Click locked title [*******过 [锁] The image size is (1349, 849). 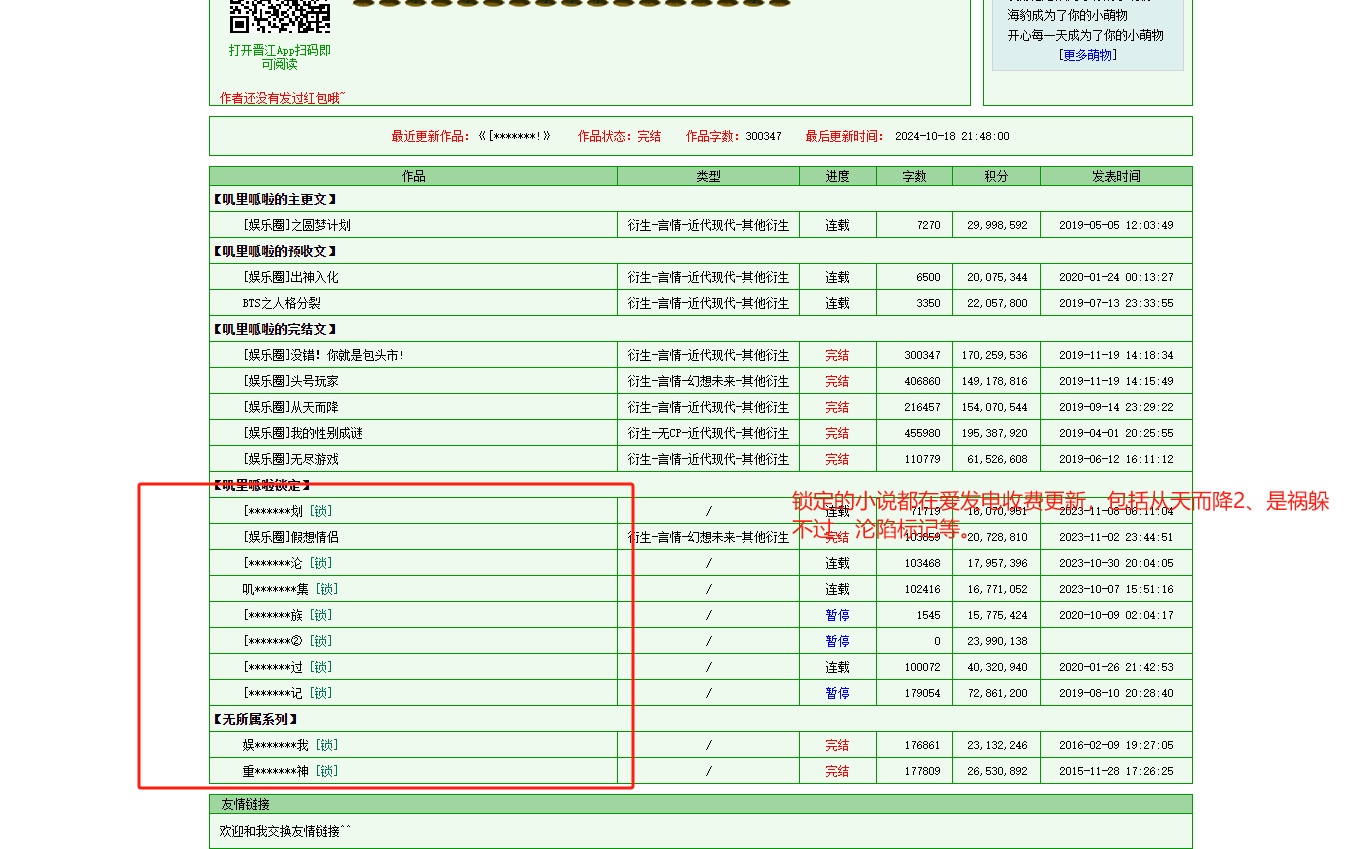click(x=287, y=667)
